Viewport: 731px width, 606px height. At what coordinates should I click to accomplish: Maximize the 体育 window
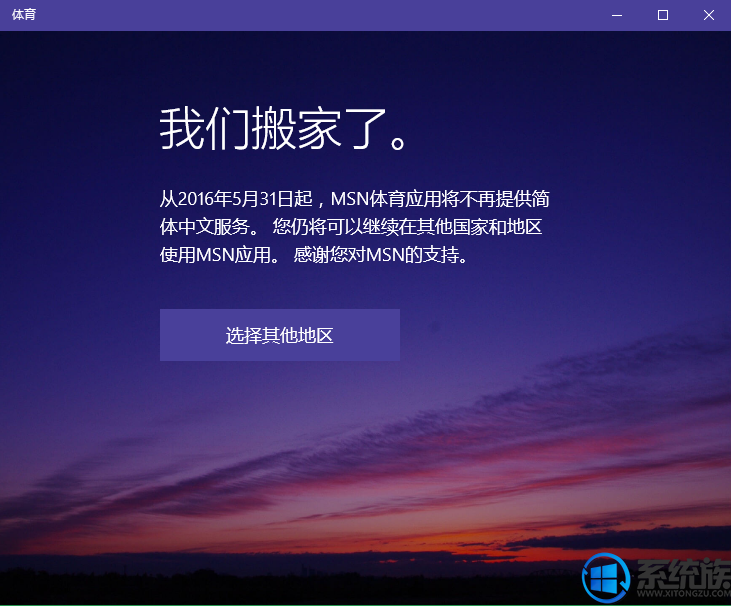click(662, 15)
